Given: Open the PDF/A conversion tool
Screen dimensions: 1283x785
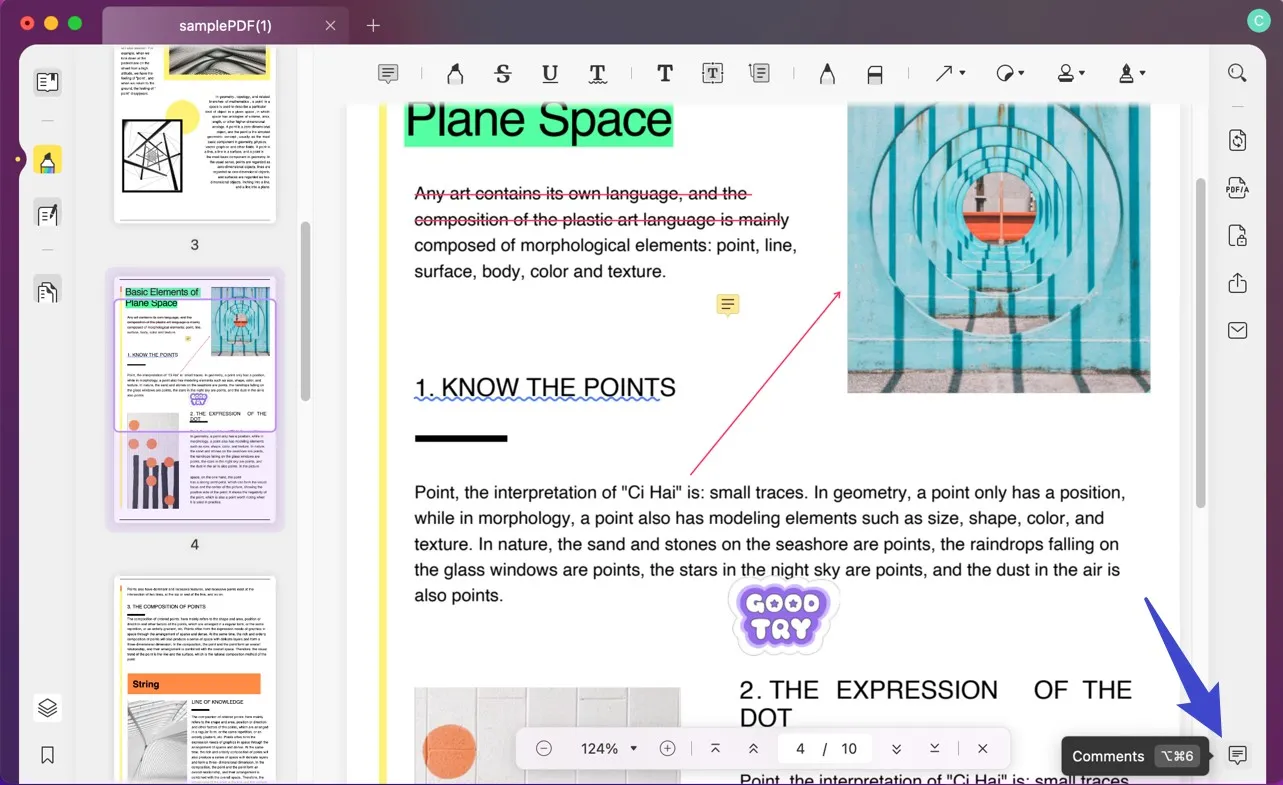Looking at the screenshot, I should [1236, 188].
